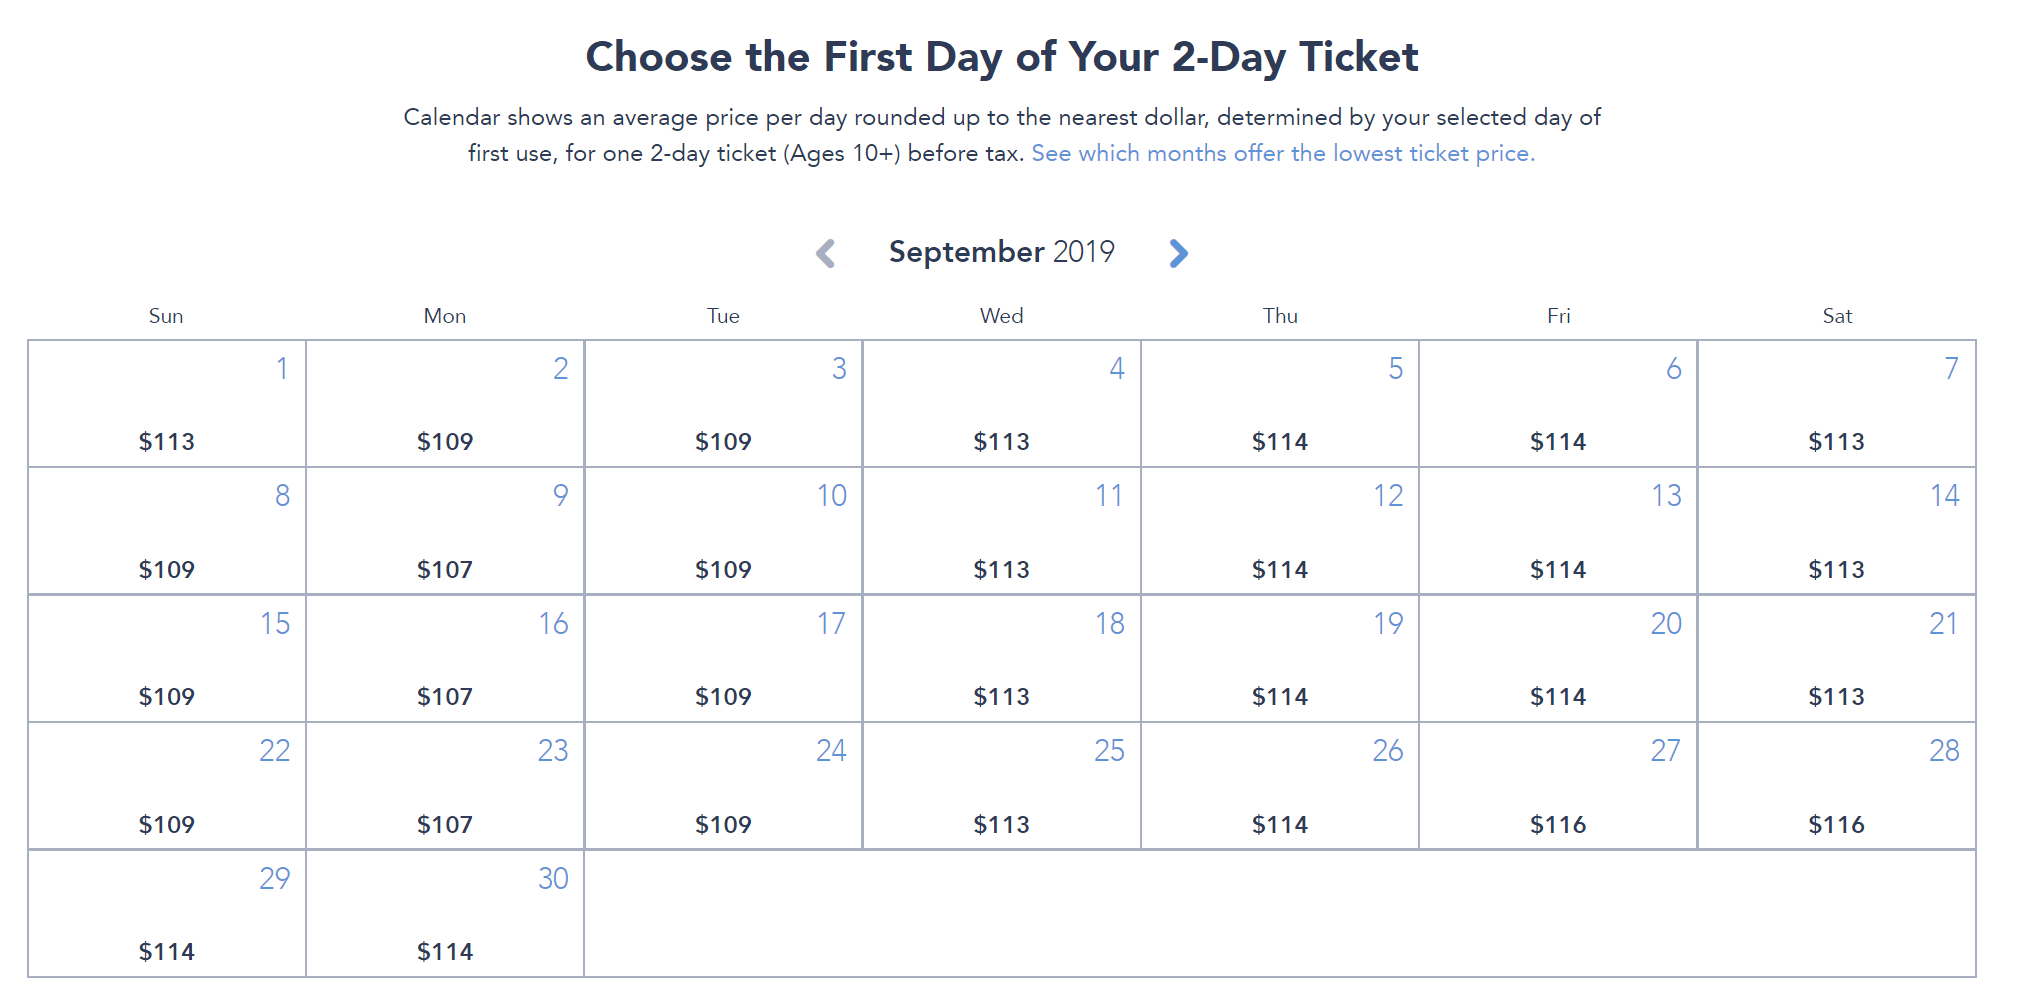Select Friday September 20
Viewport: 2031px width, 1007px height.
[x=1558, y=659]
